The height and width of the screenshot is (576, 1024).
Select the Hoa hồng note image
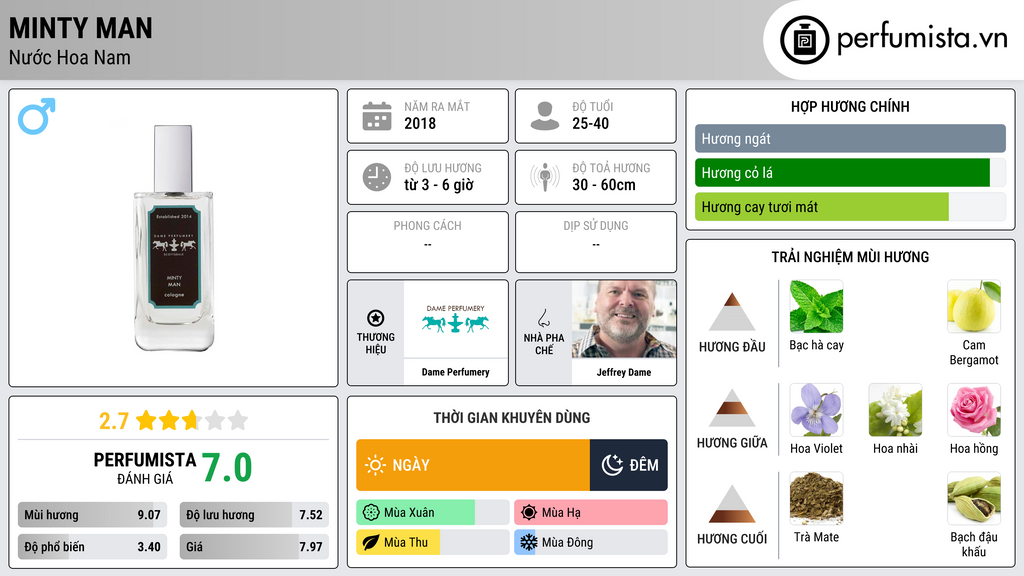coord(974,410)
